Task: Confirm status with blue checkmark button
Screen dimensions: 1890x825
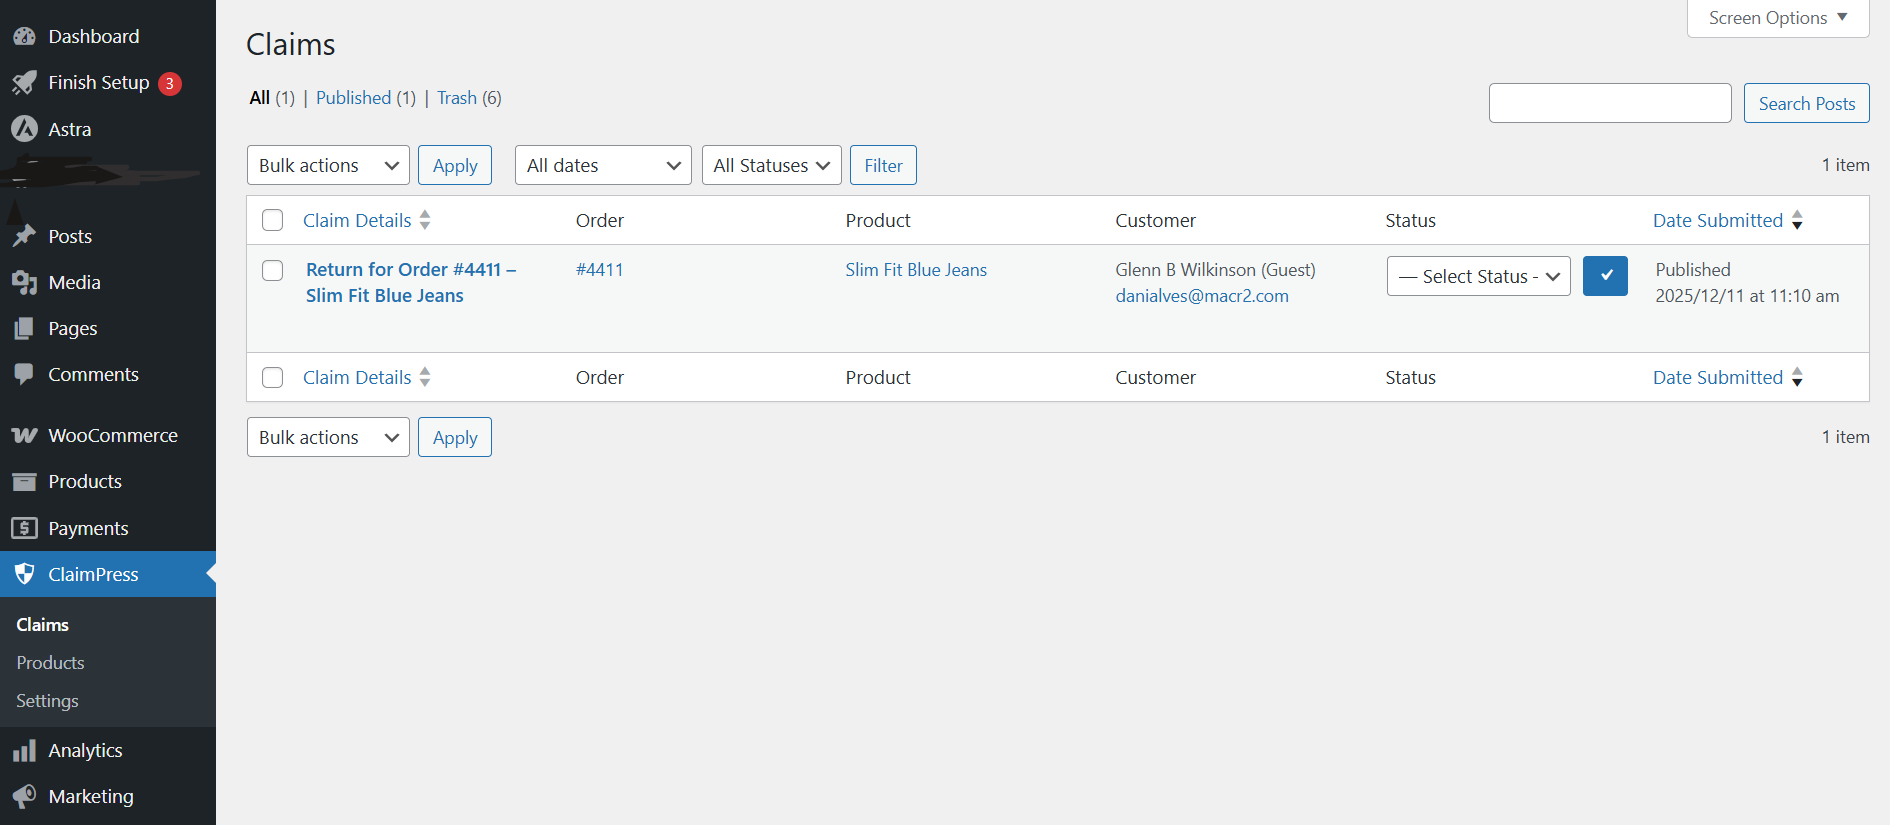Action: click(x=1605, y=276)
